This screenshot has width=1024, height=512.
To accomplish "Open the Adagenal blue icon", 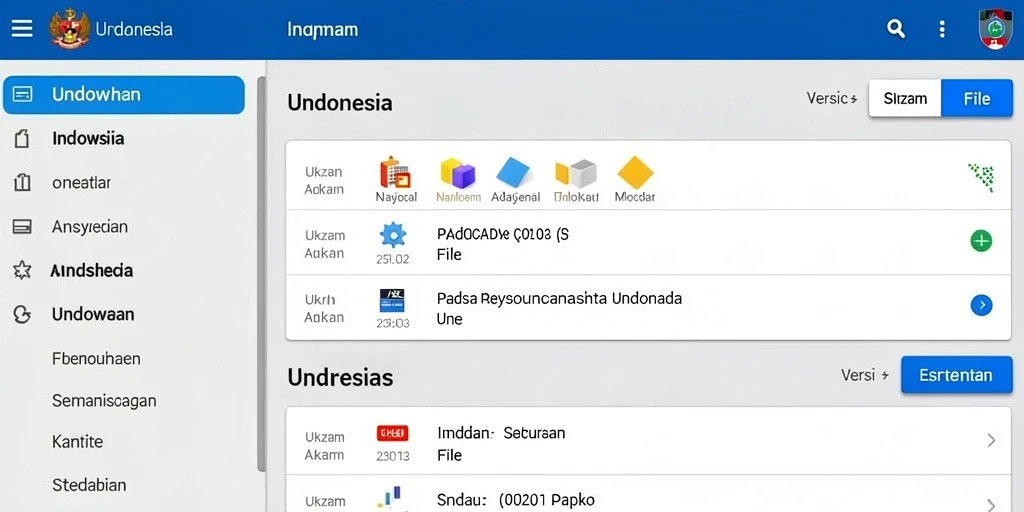I will [x=515, y=172].
